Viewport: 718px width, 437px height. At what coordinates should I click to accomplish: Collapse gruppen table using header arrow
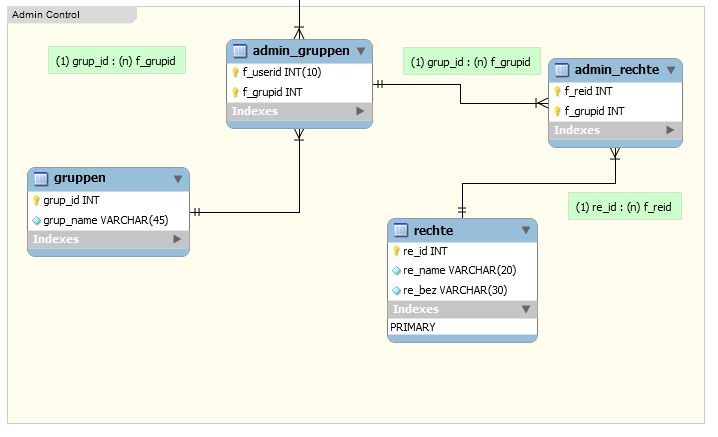177,179
